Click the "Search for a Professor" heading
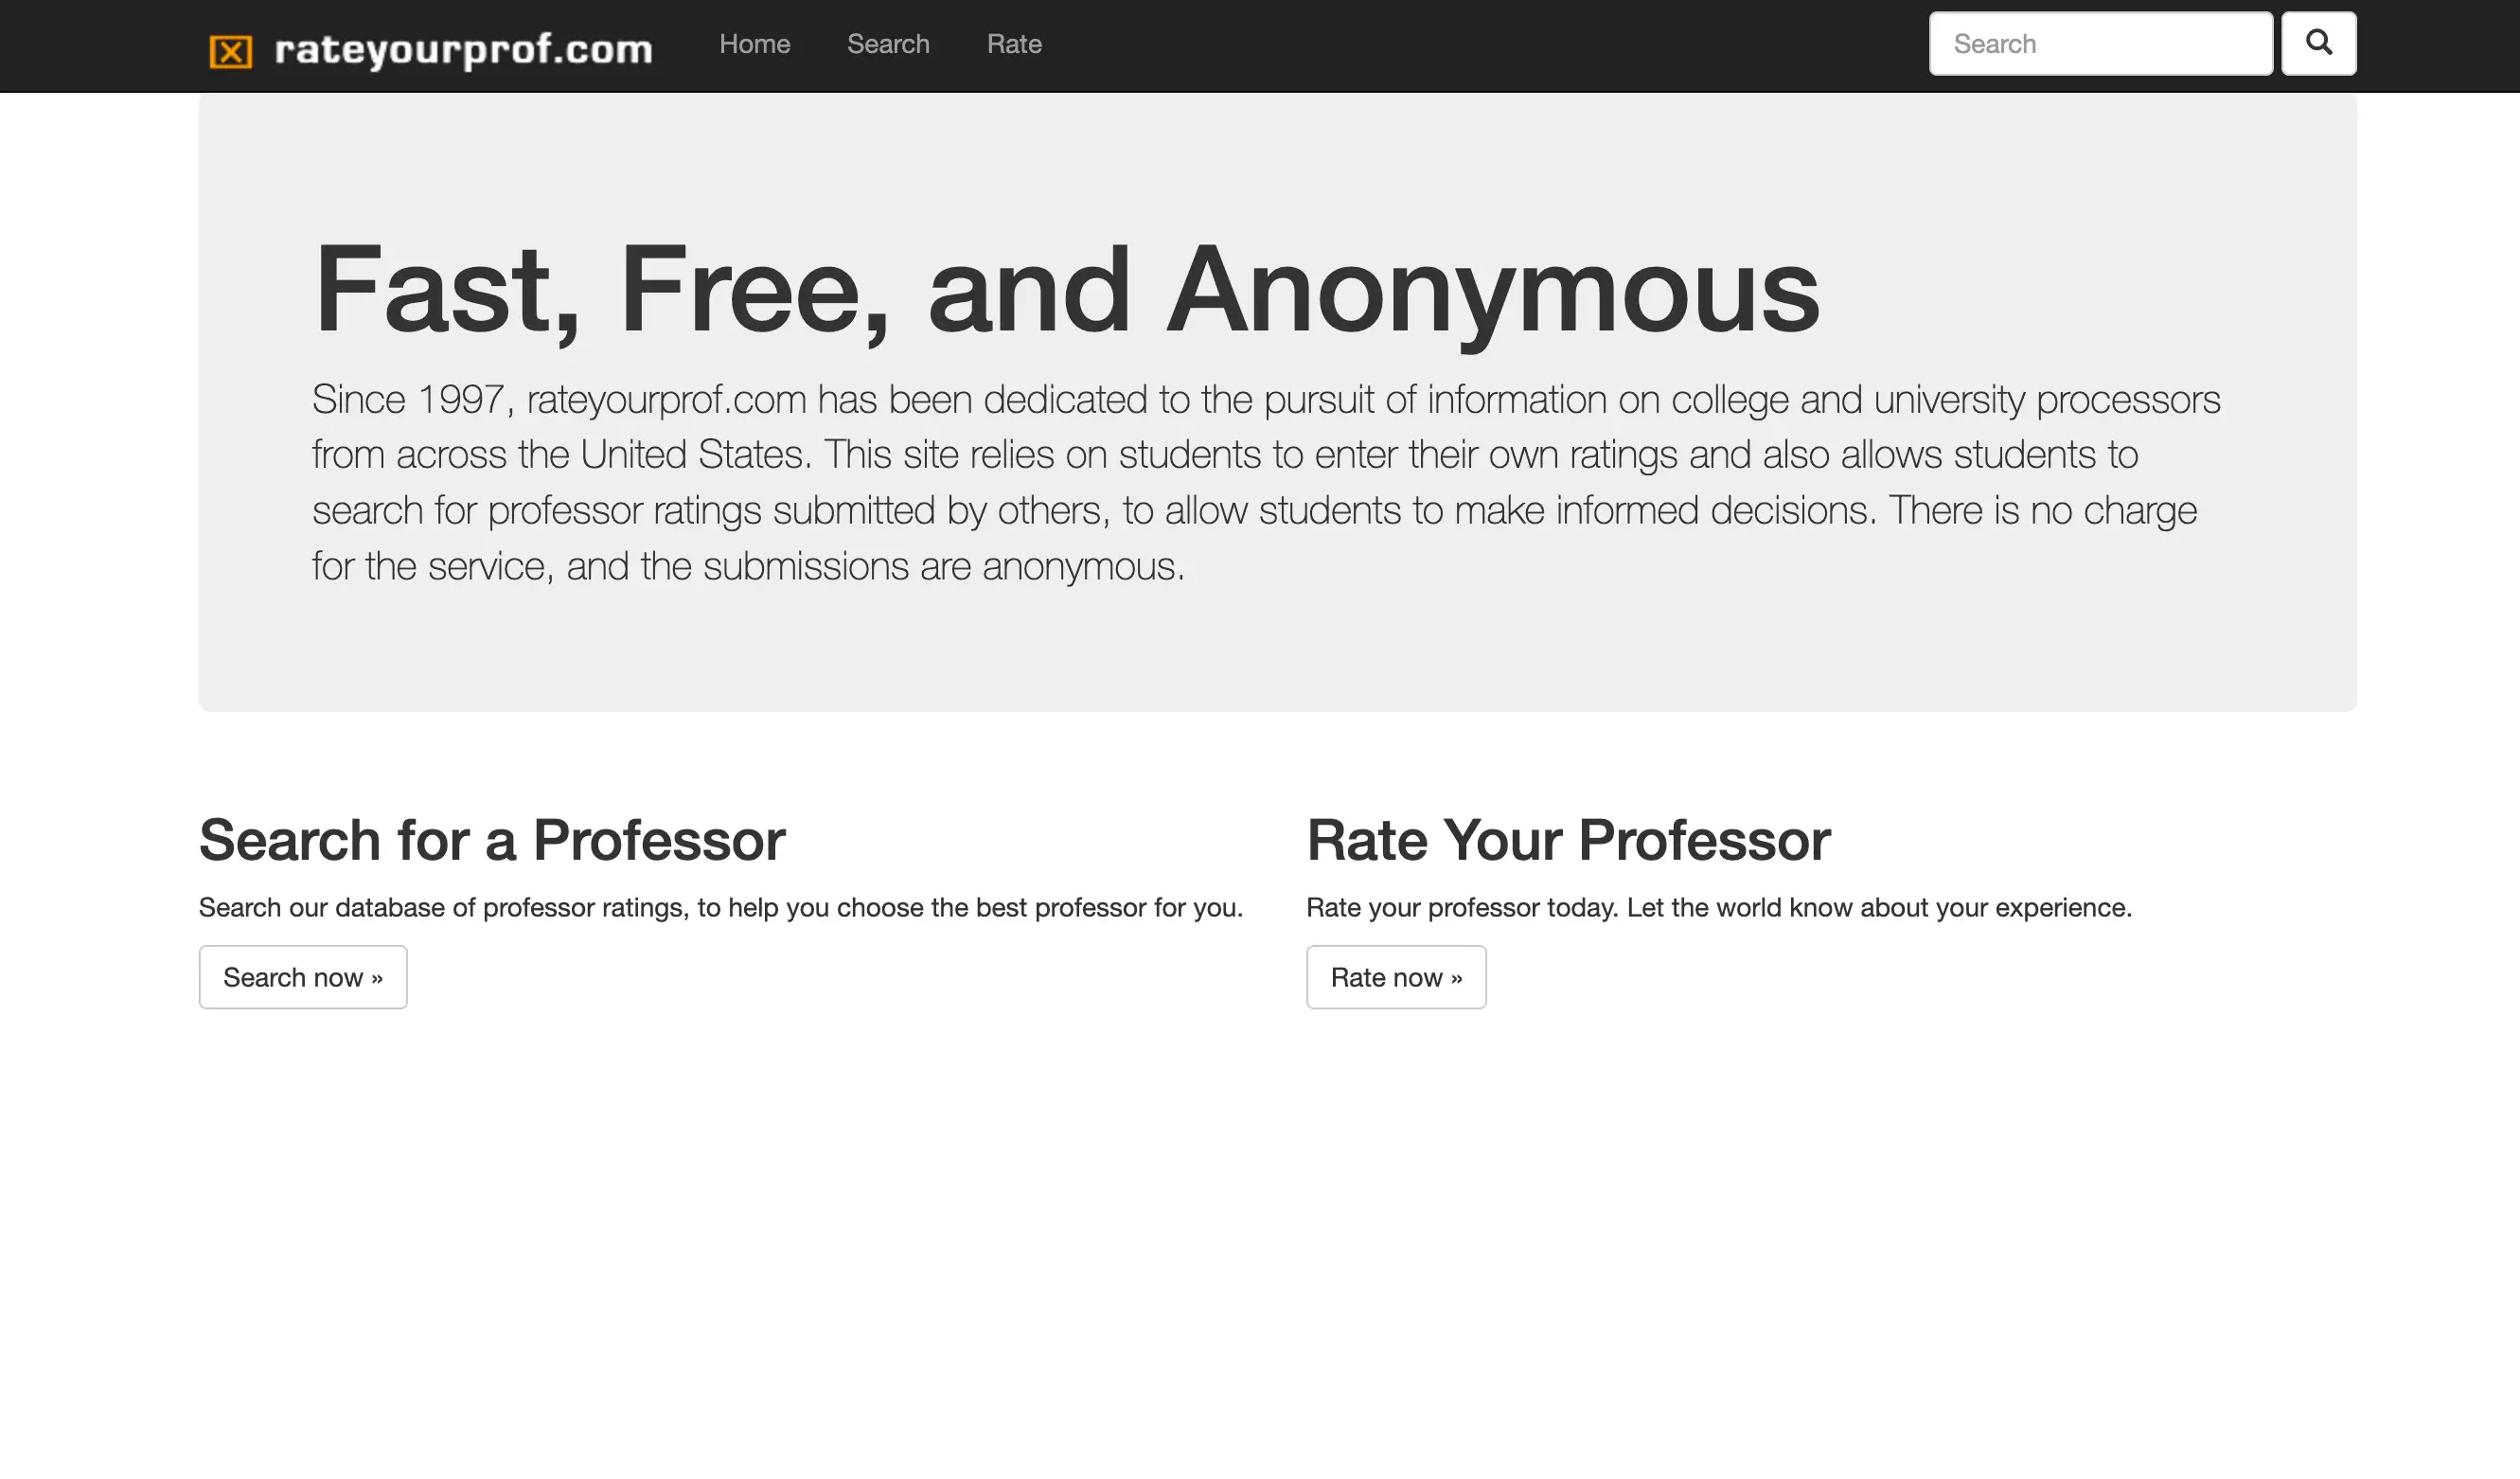 (492, 839)
